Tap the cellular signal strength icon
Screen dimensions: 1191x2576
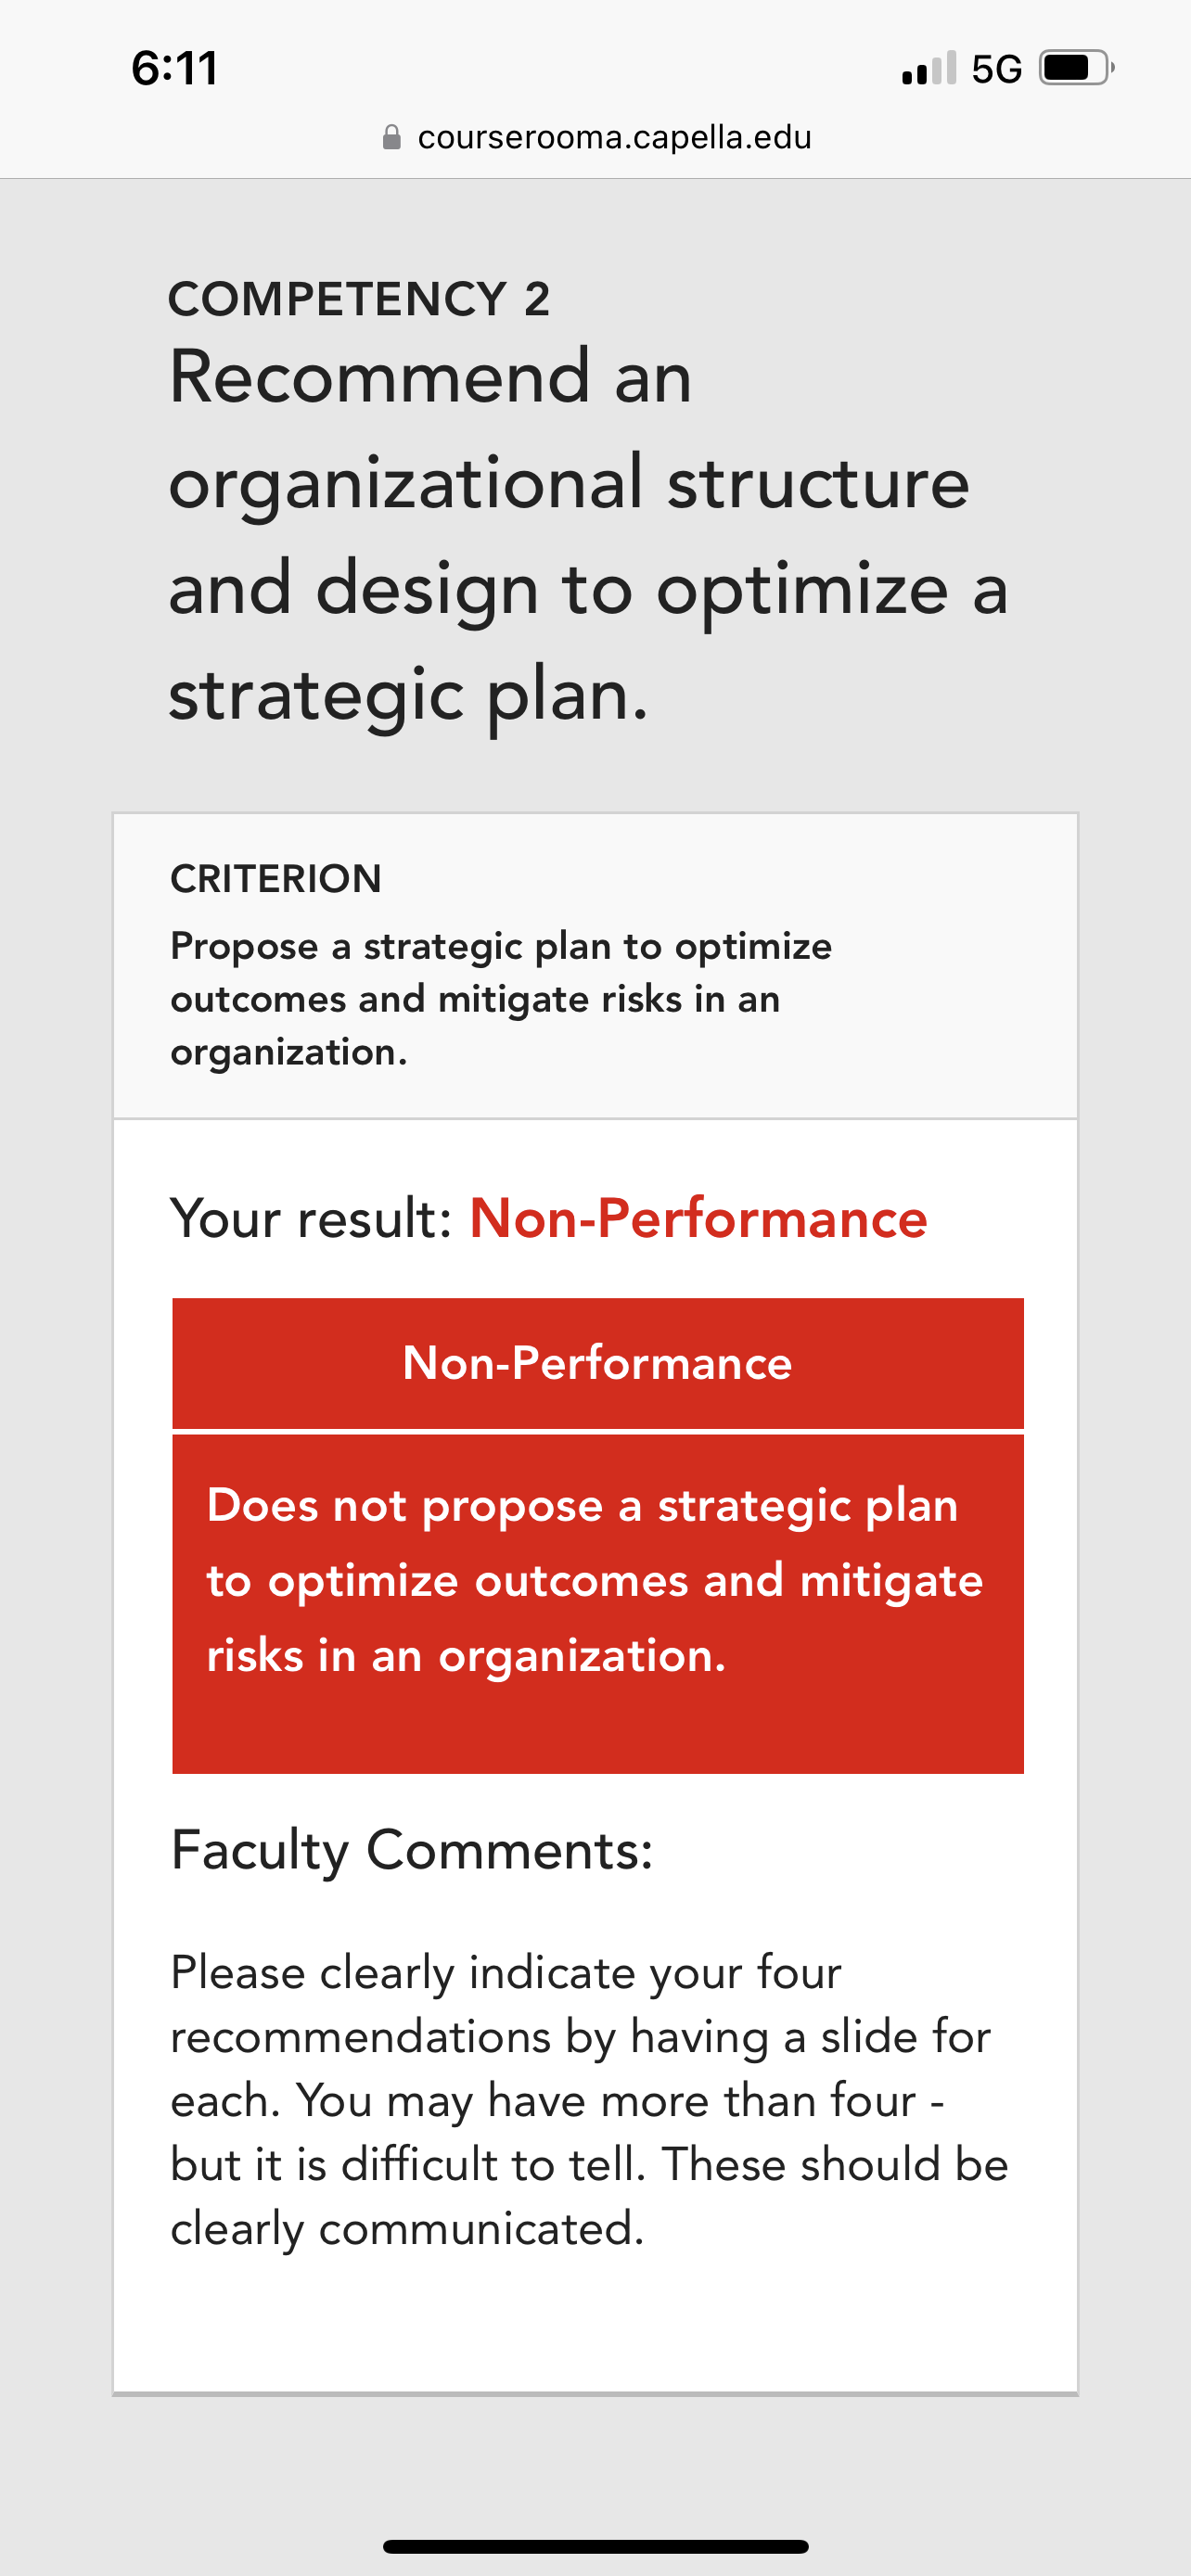click(x=929, y=69)
